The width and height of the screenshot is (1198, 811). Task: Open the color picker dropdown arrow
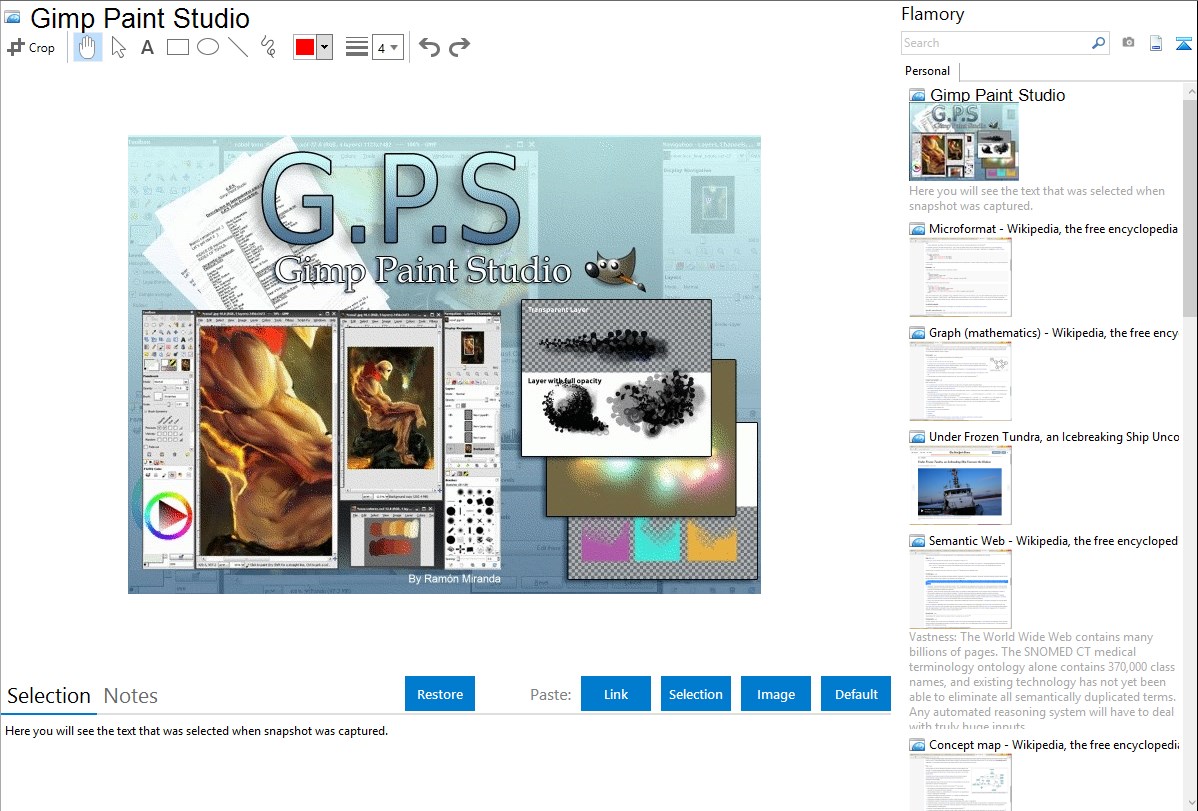[325, 47]
